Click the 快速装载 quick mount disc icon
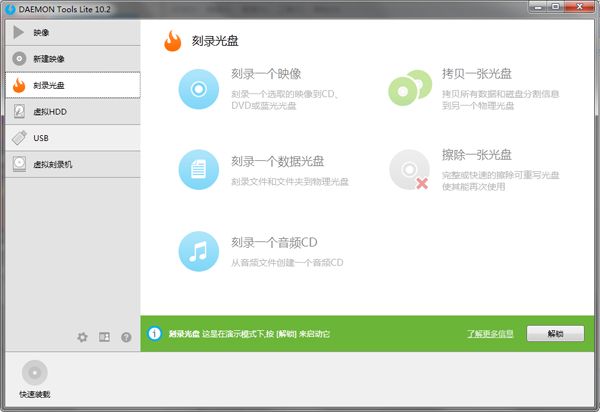 tap(35, 372)
